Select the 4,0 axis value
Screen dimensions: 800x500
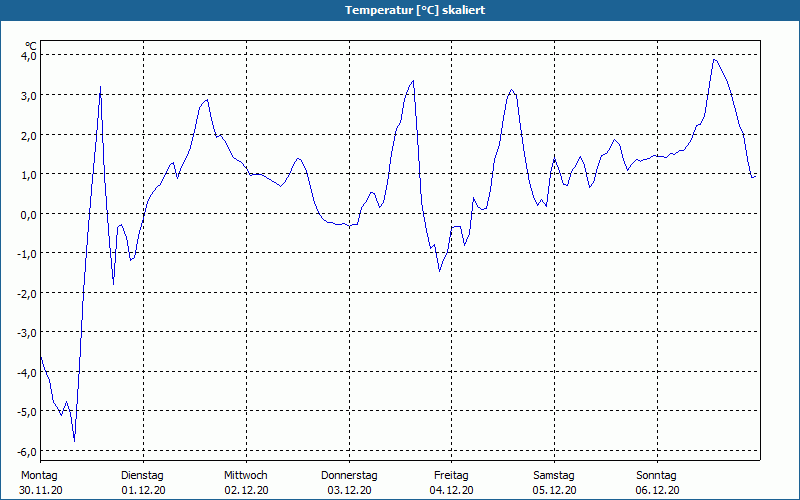click(x=29, y=56)
